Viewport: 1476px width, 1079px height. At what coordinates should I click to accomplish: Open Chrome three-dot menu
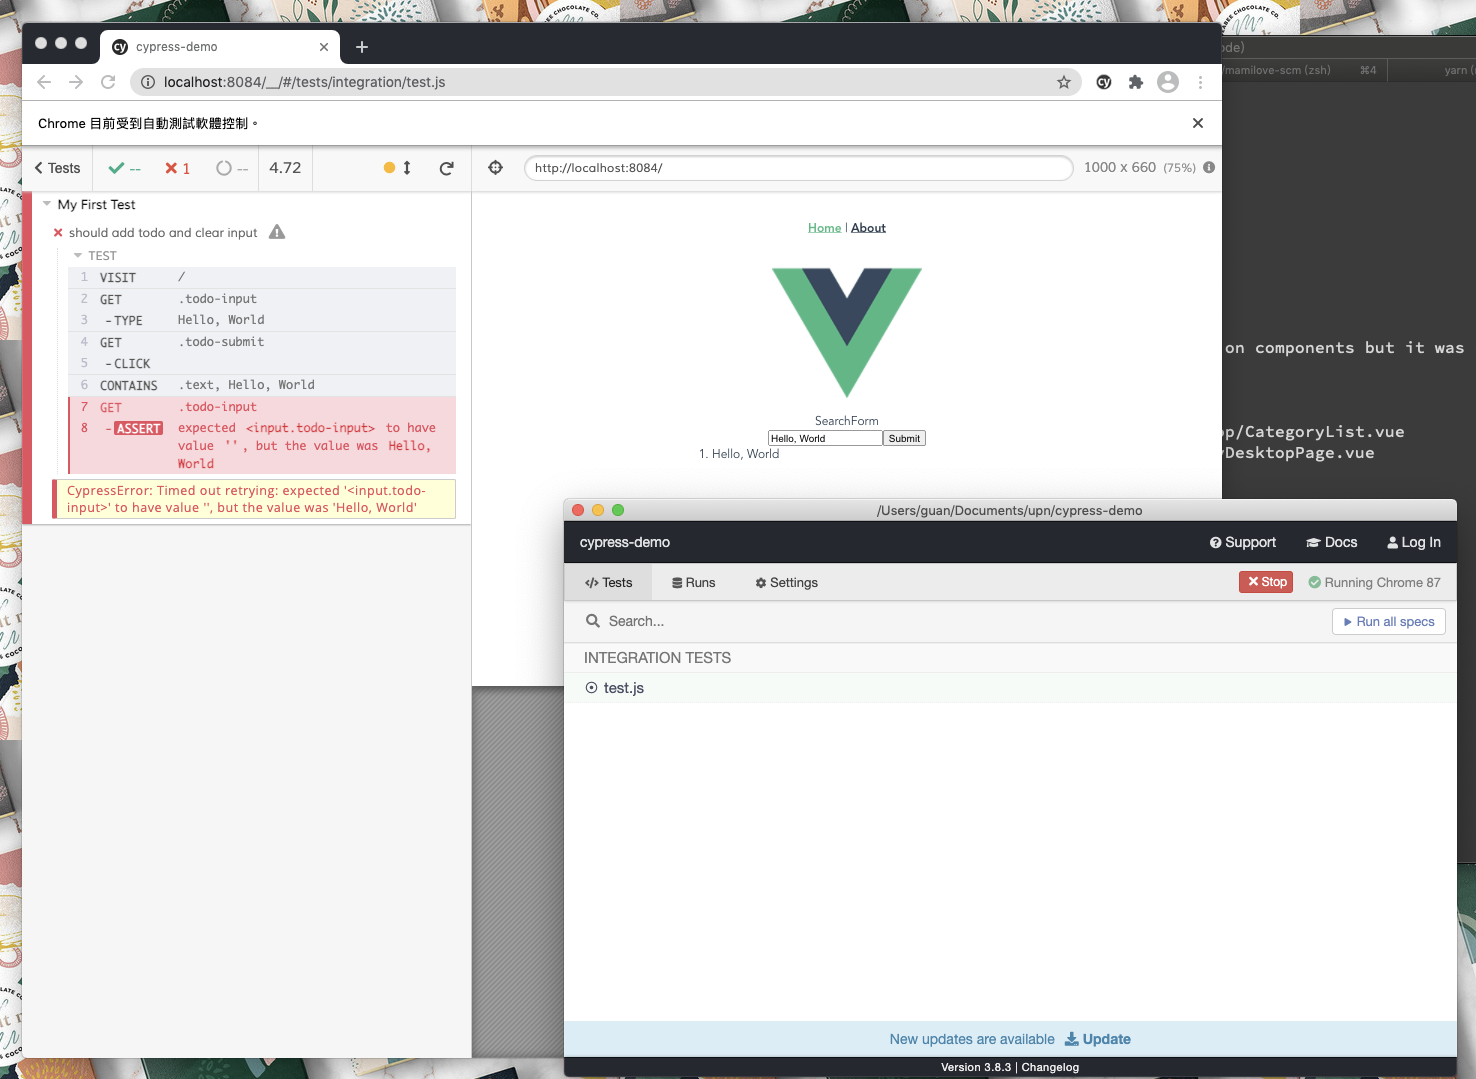tap(1200, 82)
